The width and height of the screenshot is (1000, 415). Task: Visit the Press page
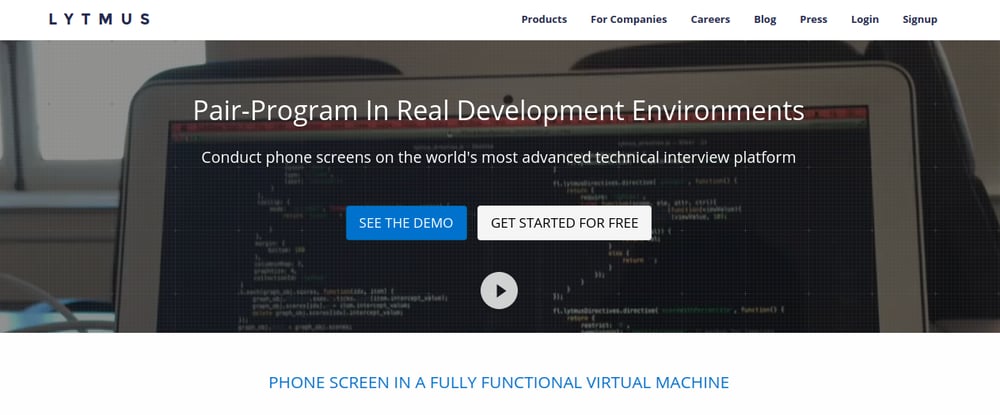click(x=813, y=19)
